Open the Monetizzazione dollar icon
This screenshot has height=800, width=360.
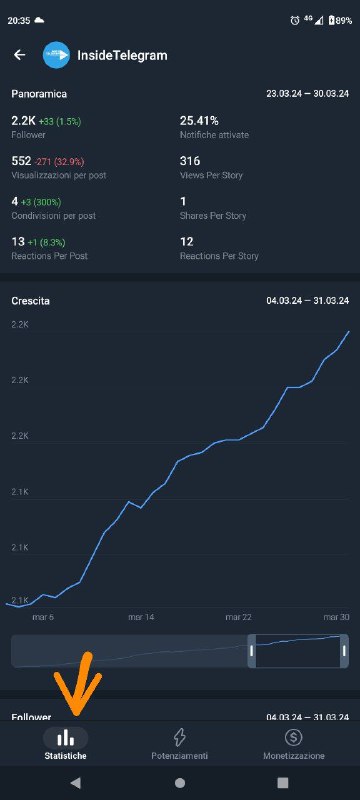(293, 737)
